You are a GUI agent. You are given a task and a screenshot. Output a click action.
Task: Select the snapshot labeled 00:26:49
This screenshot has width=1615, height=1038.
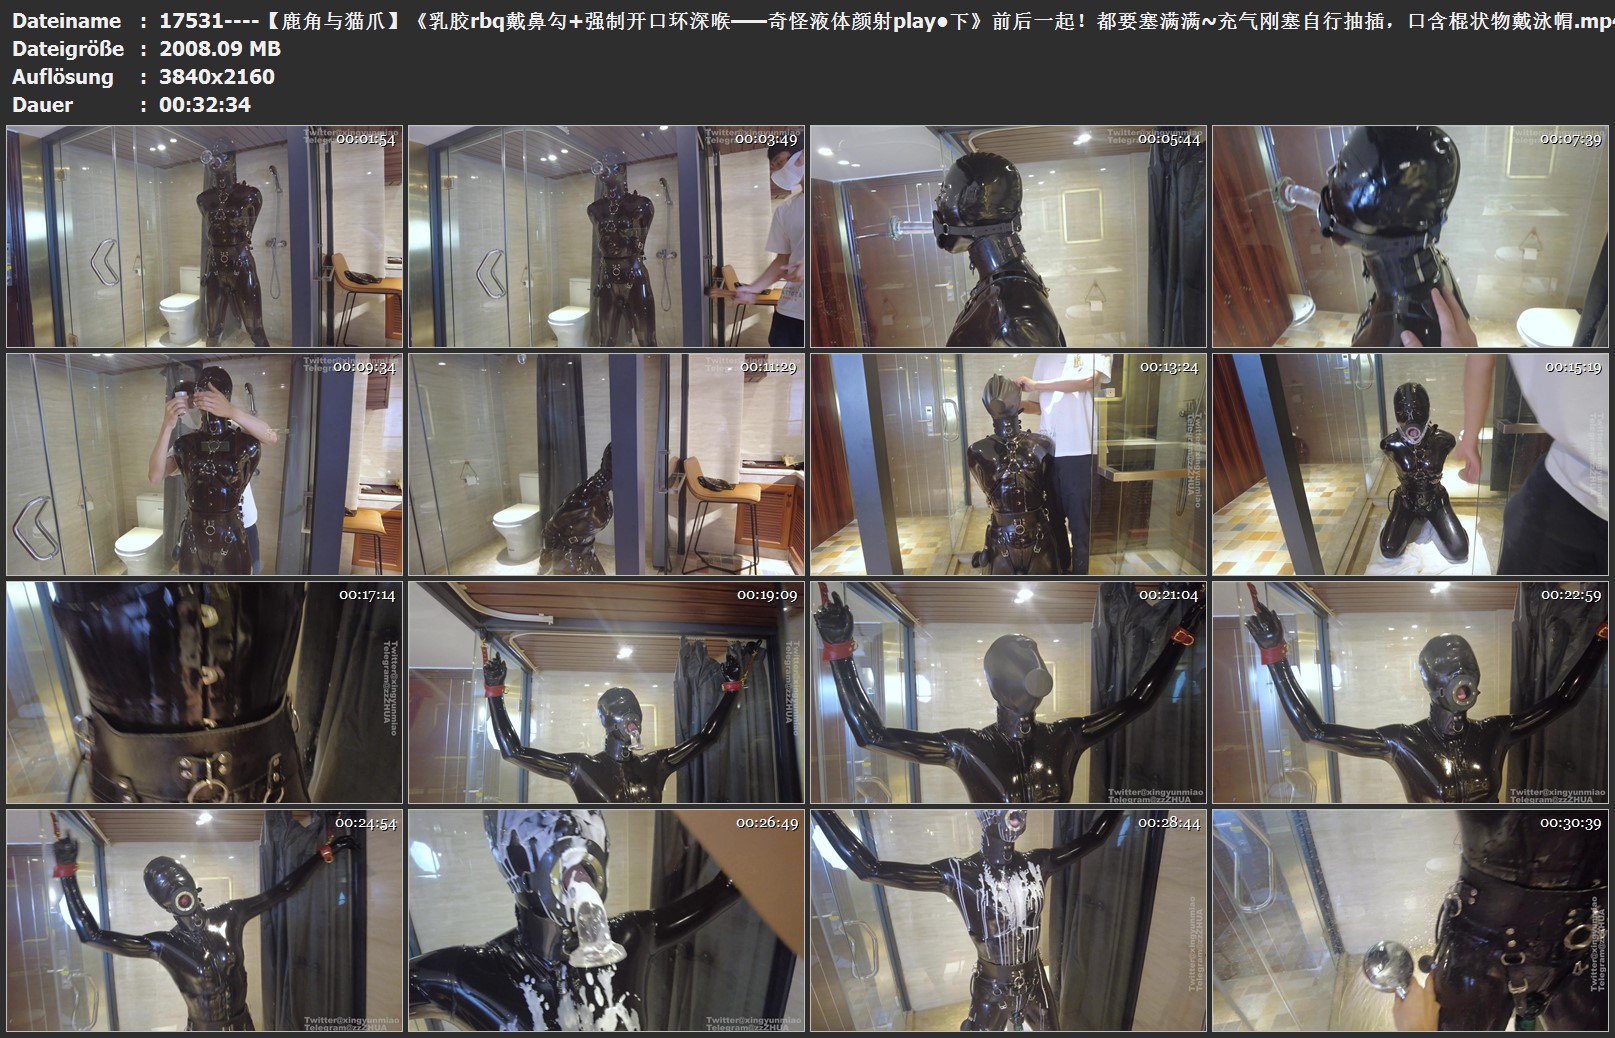[606, 920]
